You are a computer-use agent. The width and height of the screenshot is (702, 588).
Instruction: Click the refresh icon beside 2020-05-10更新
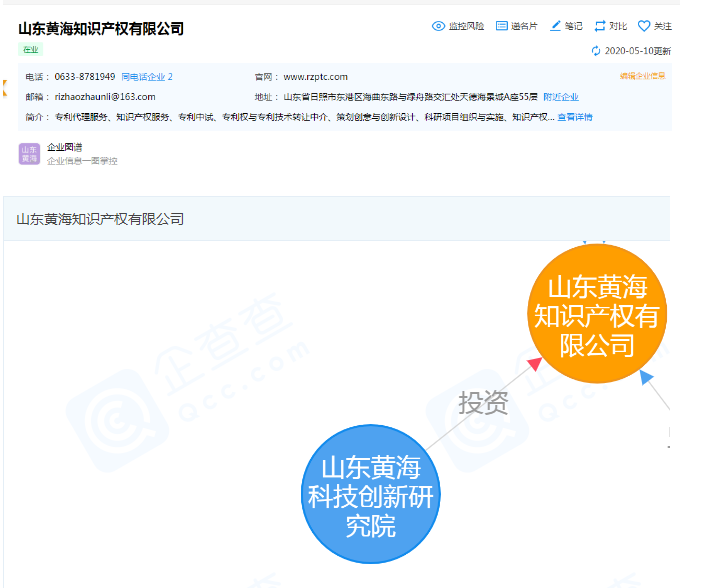pos(597,50)
